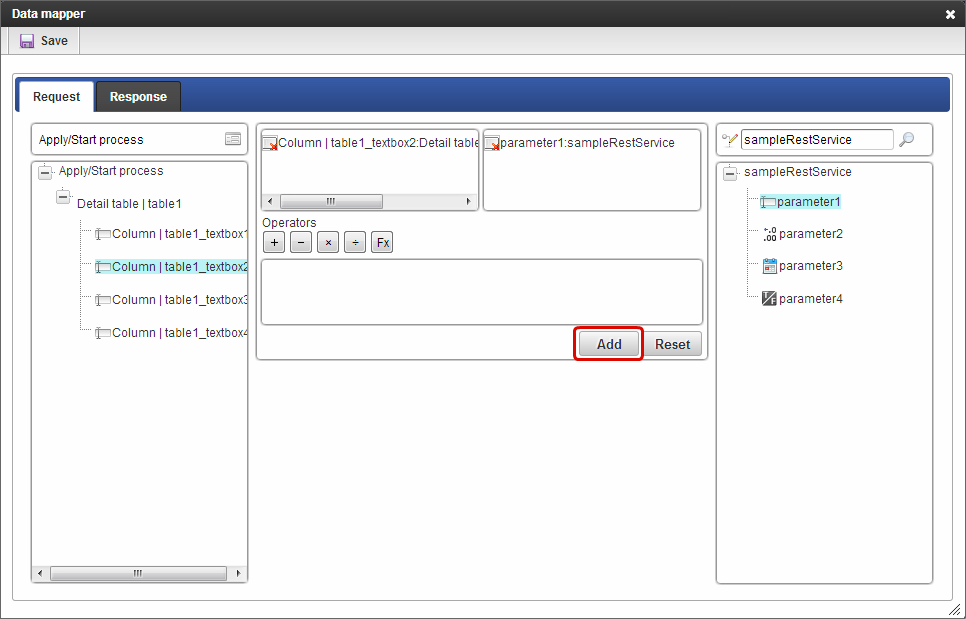Click the multiply operator button
Viewport: 966px width, 619px height.
pos(328,243)
